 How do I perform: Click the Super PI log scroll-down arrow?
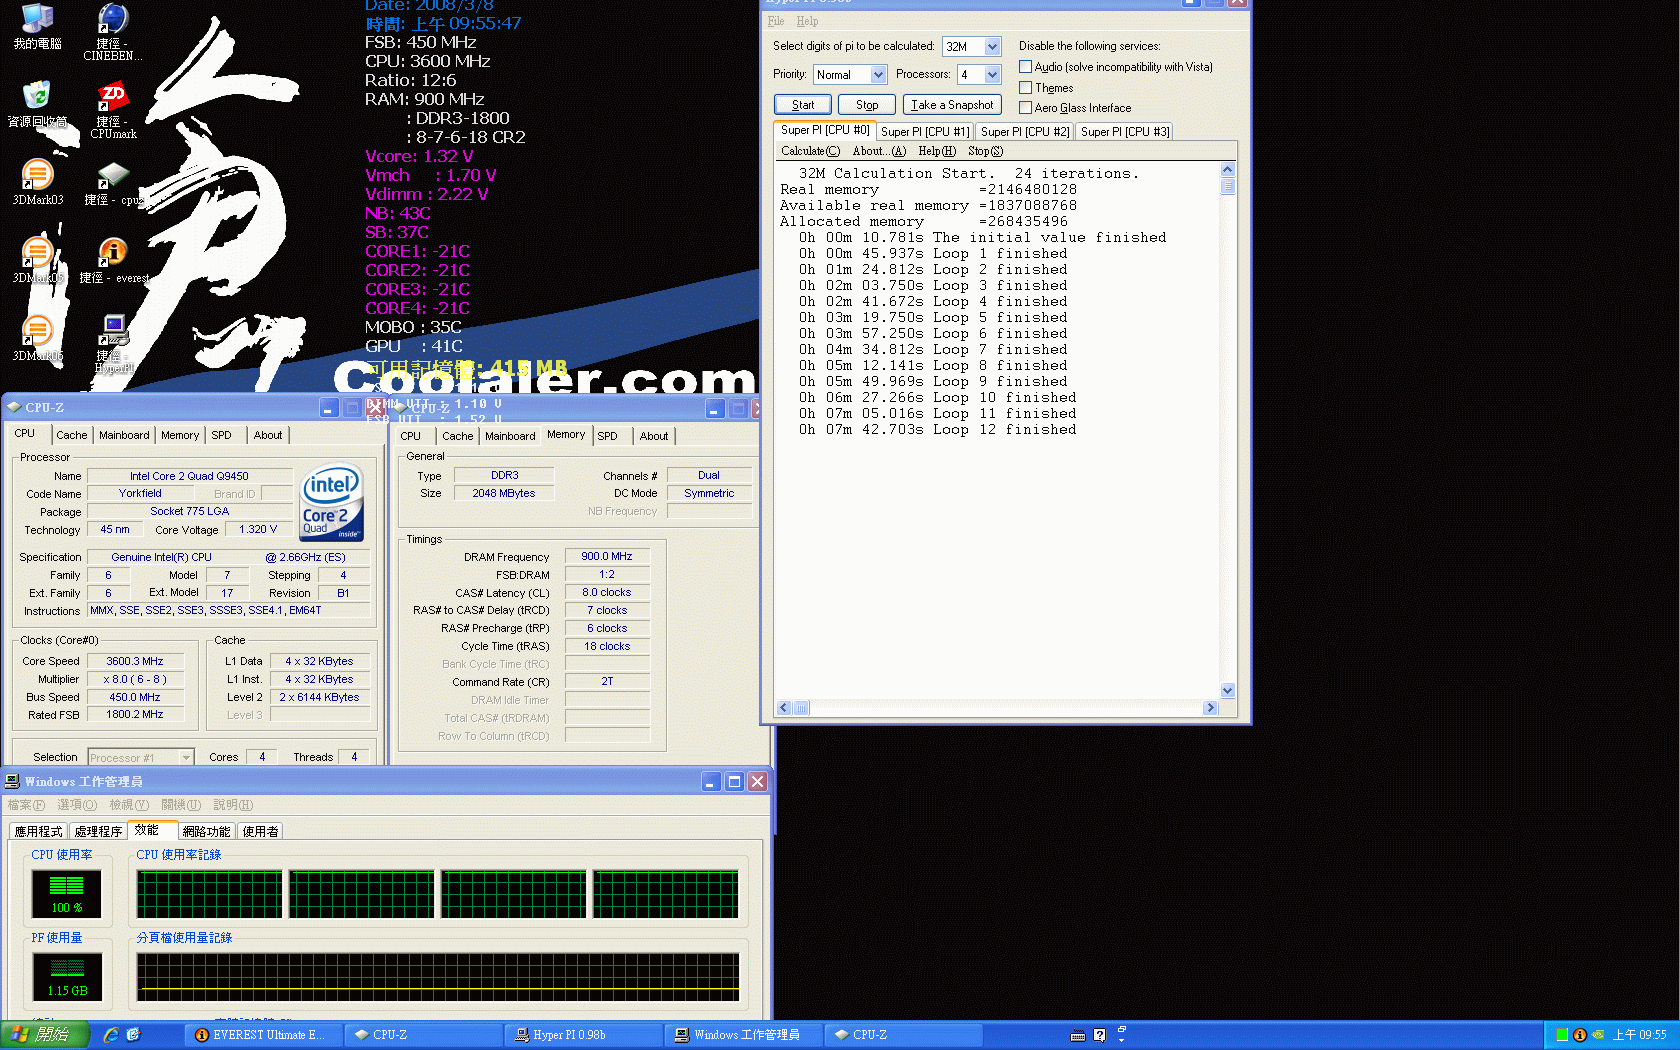[1227, 691]
